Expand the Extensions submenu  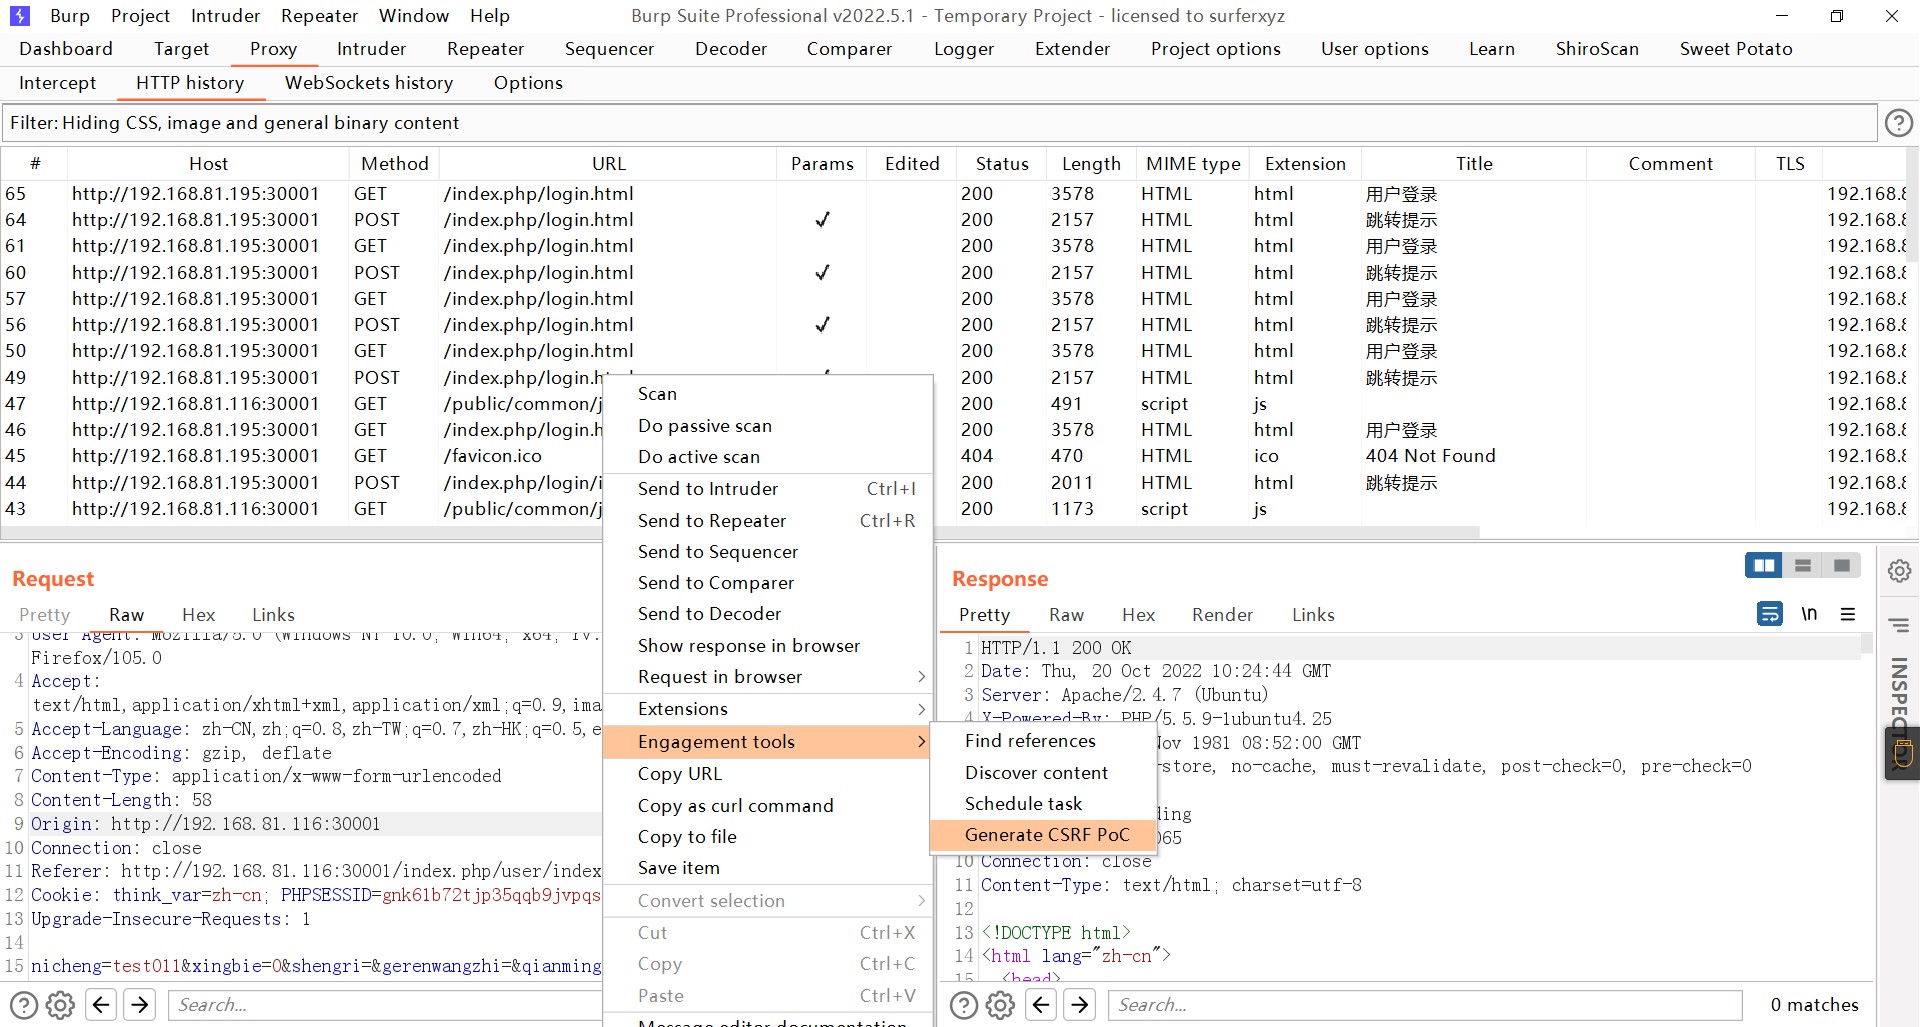tap(768, 709)
